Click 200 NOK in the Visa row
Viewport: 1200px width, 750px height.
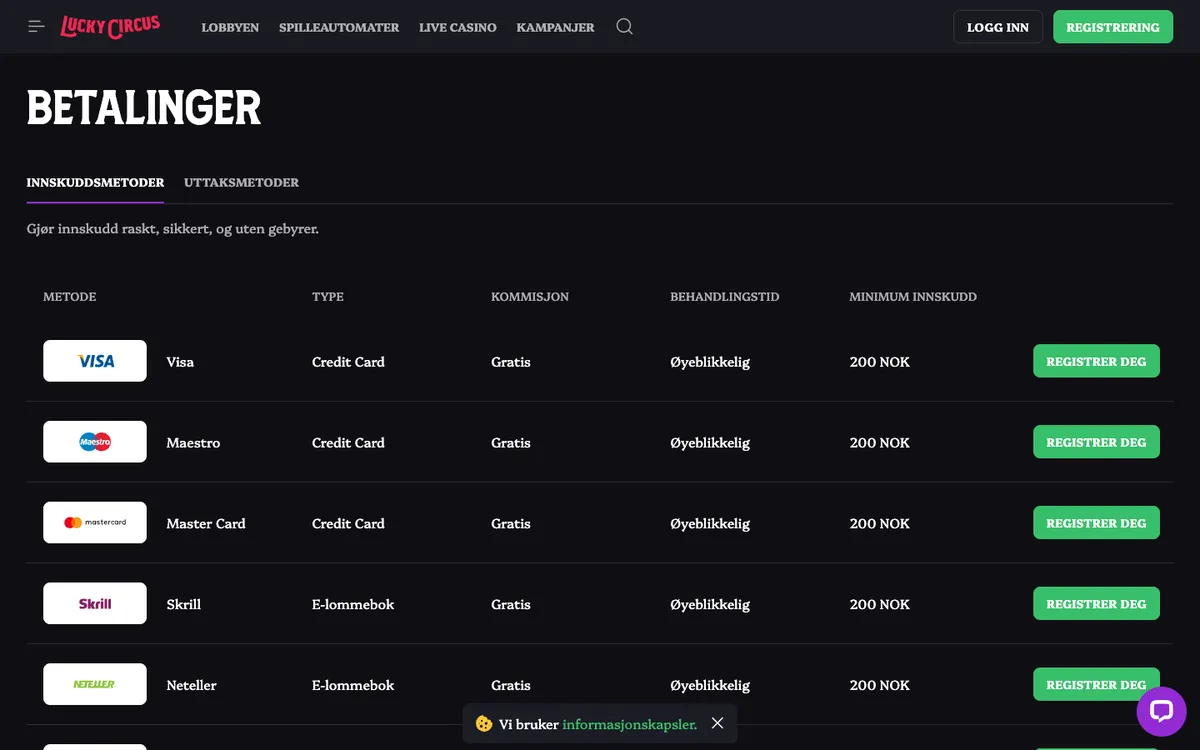click(880, 362)
